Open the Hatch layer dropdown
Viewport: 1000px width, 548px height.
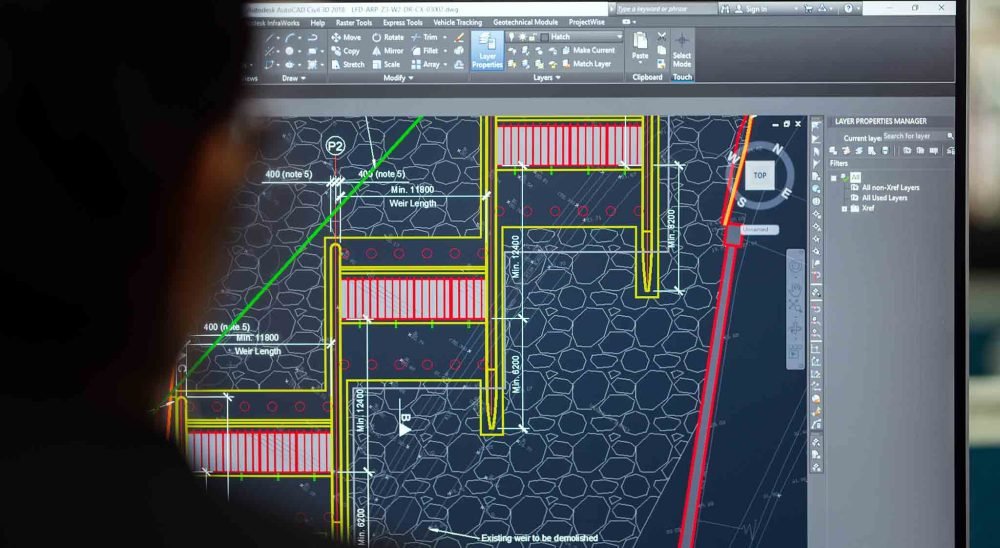point(617,37)
